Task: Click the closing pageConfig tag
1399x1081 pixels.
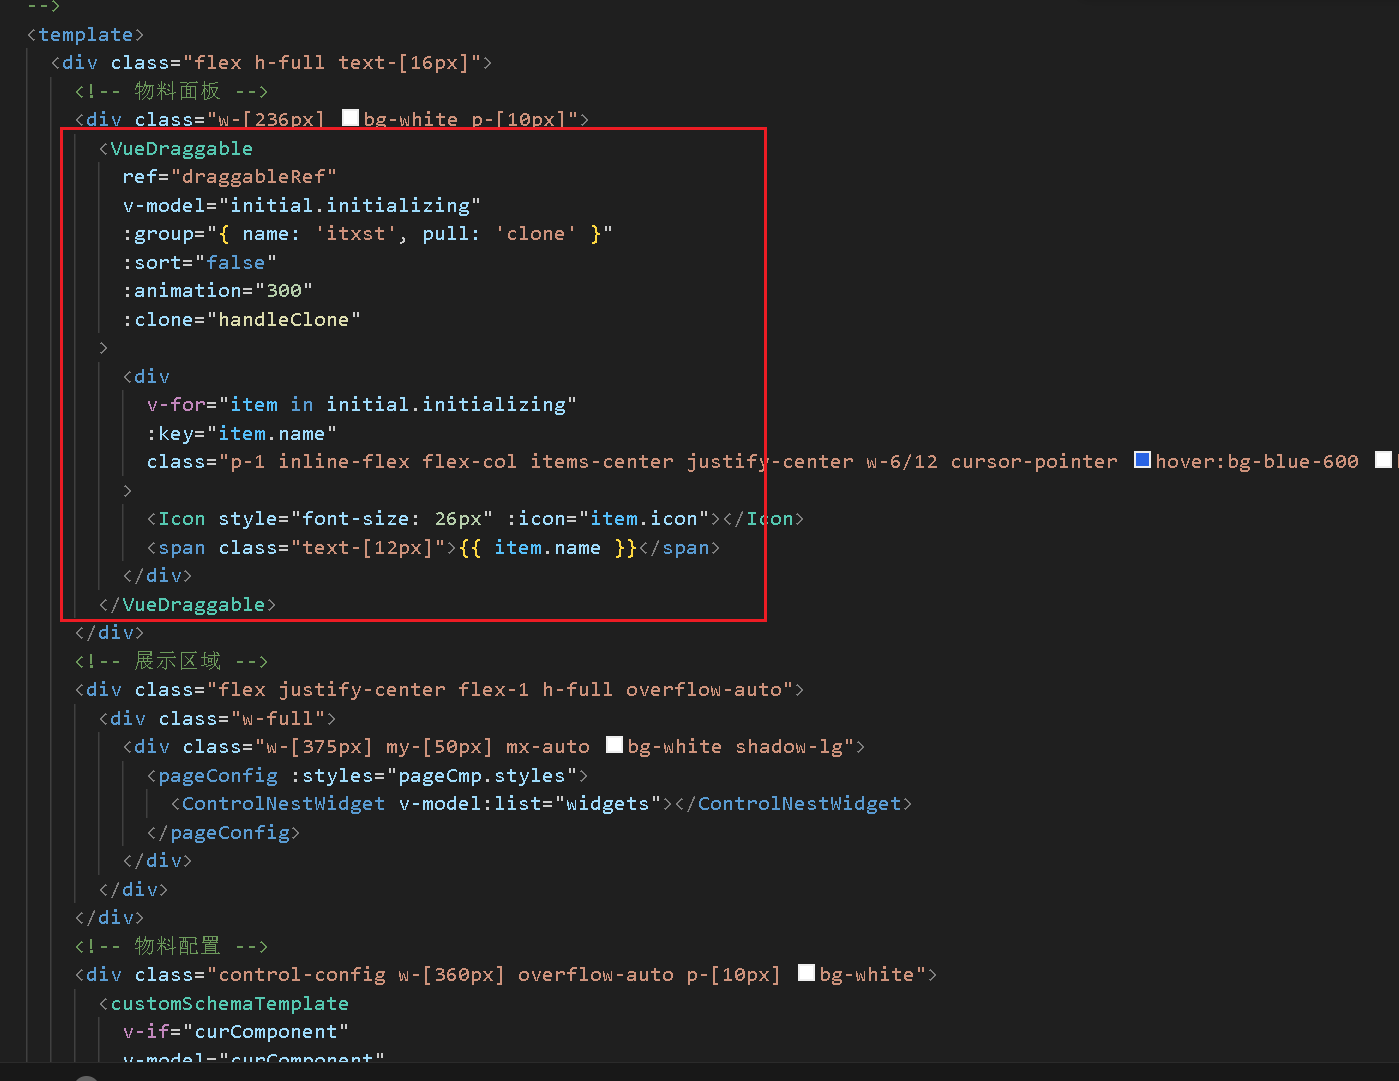Action: tap(224, 833)
